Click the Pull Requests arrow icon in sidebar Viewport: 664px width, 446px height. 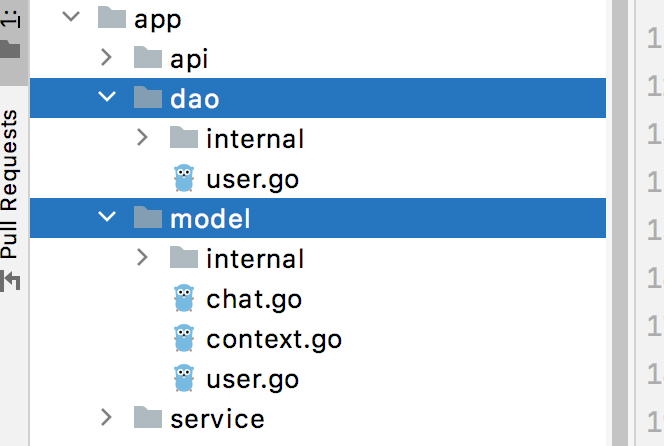(x=10, y=280)
